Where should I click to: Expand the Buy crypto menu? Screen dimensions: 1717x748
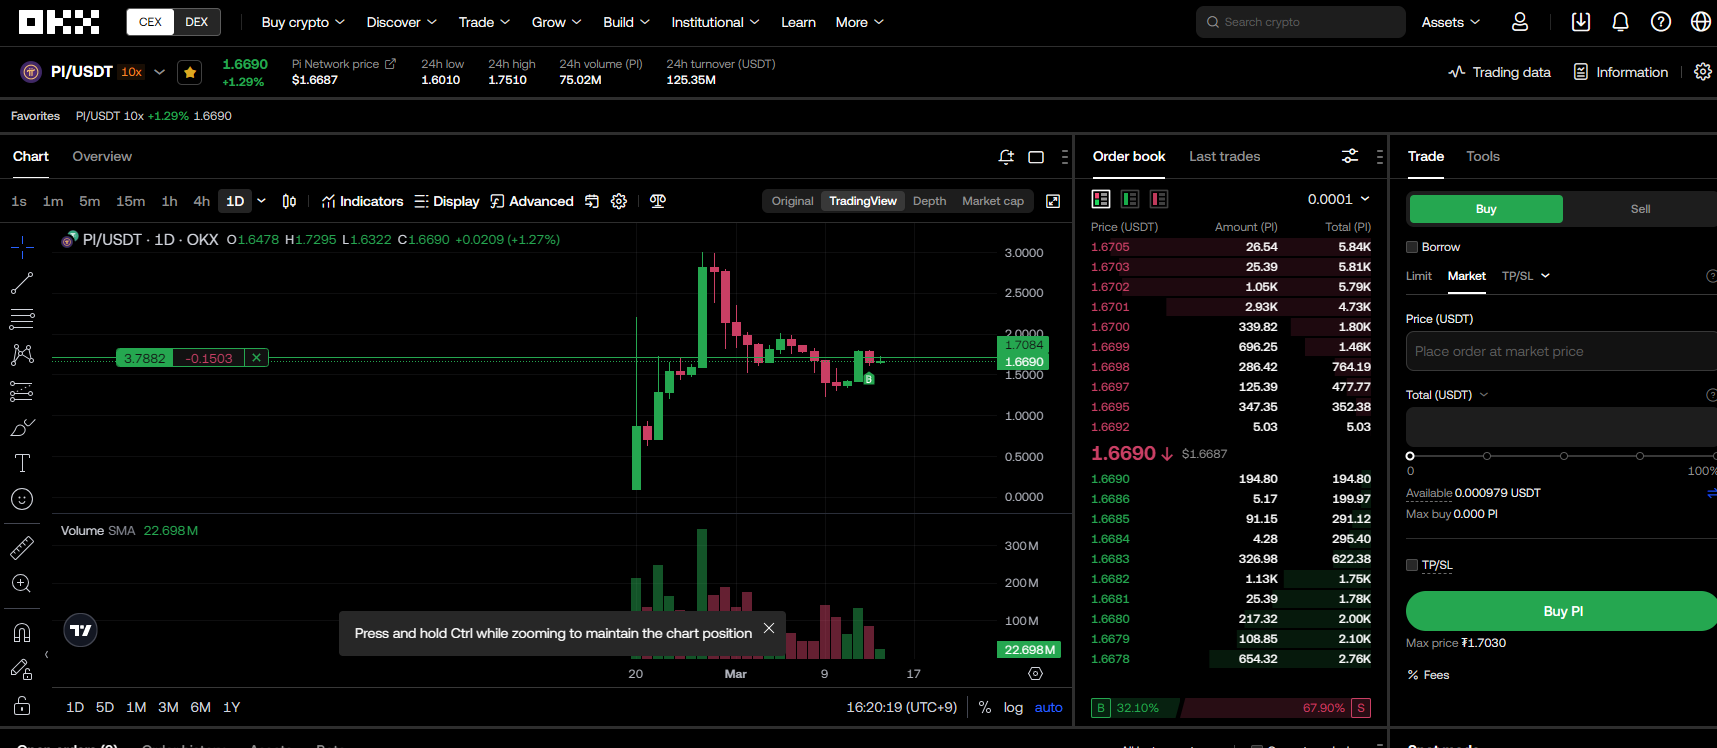(303, 22)
